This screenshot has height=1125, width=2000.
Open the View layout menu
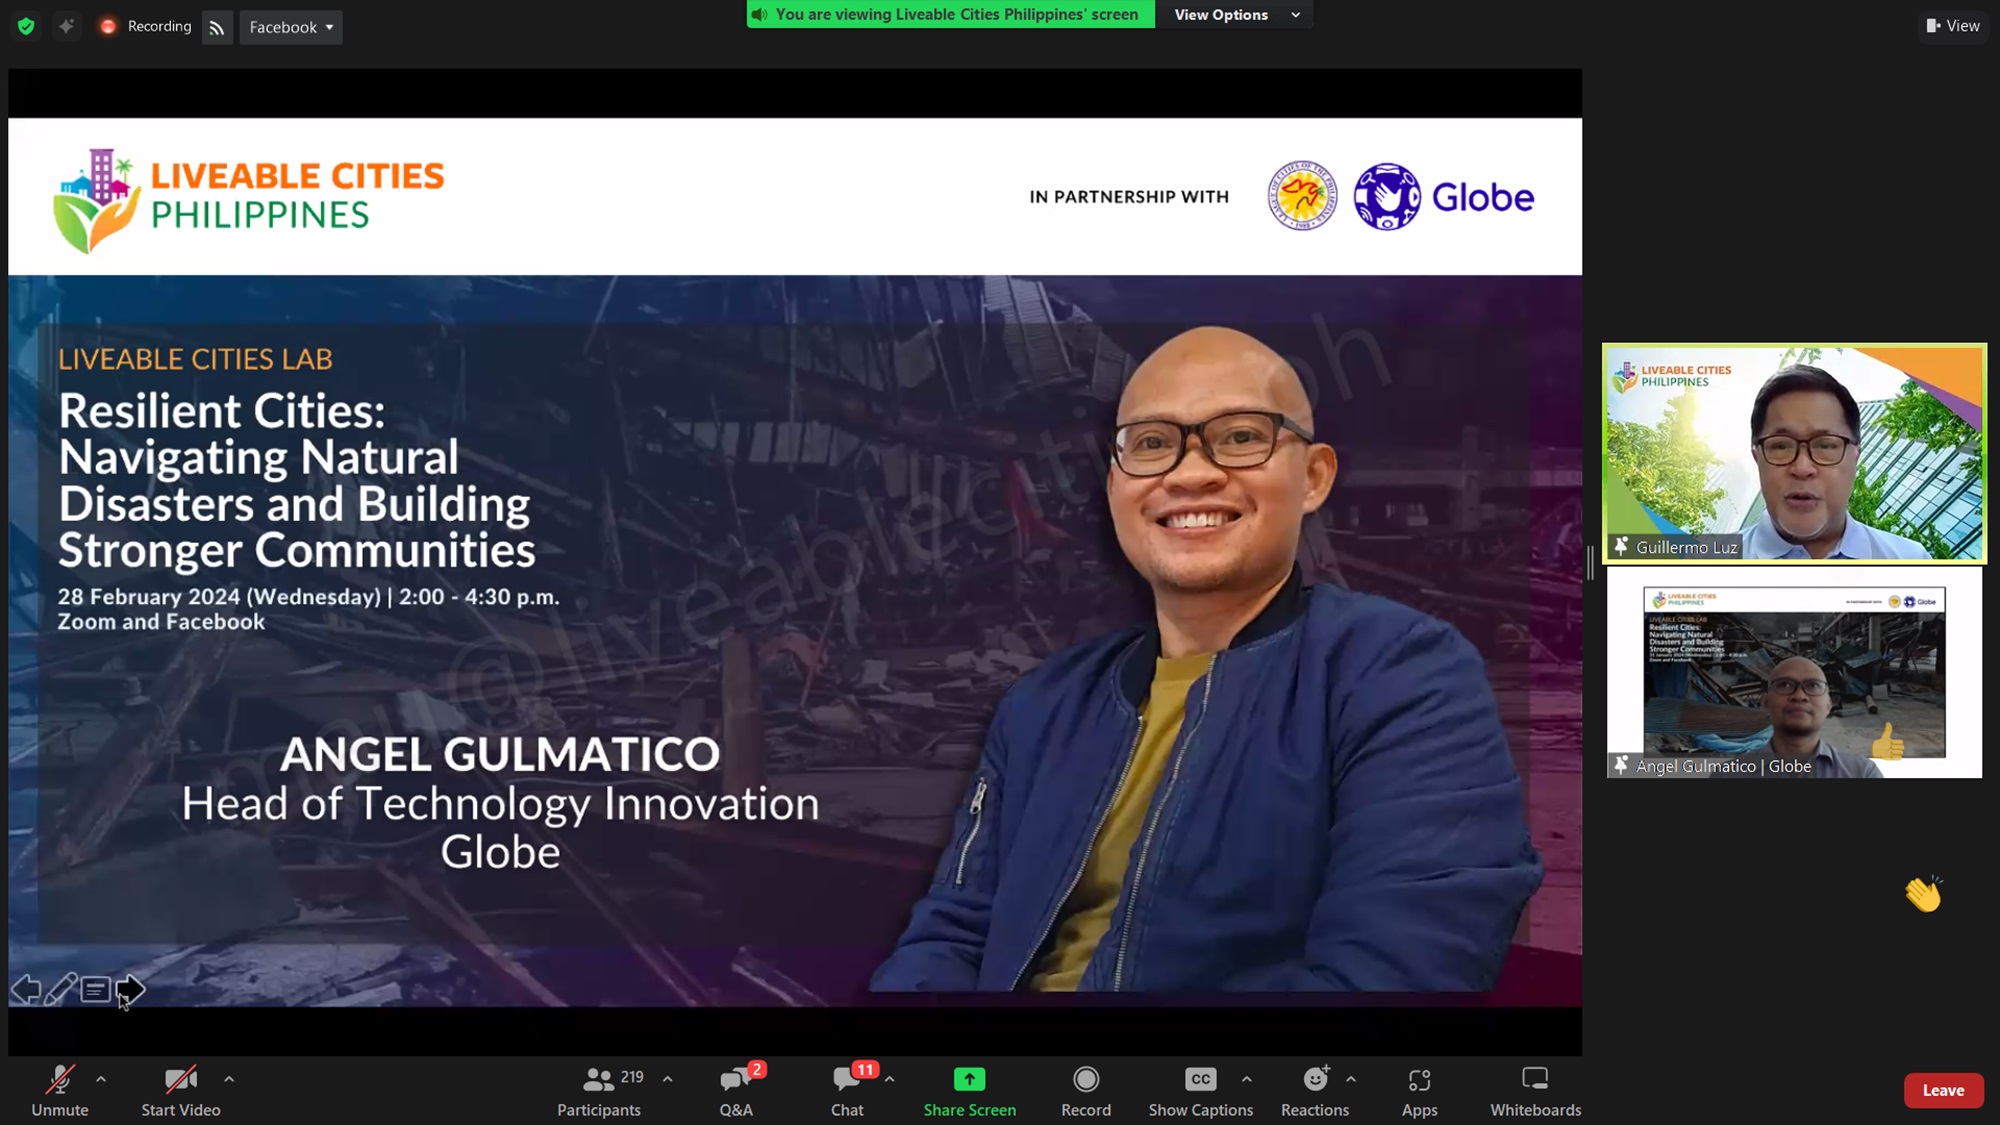[1953, 26]
